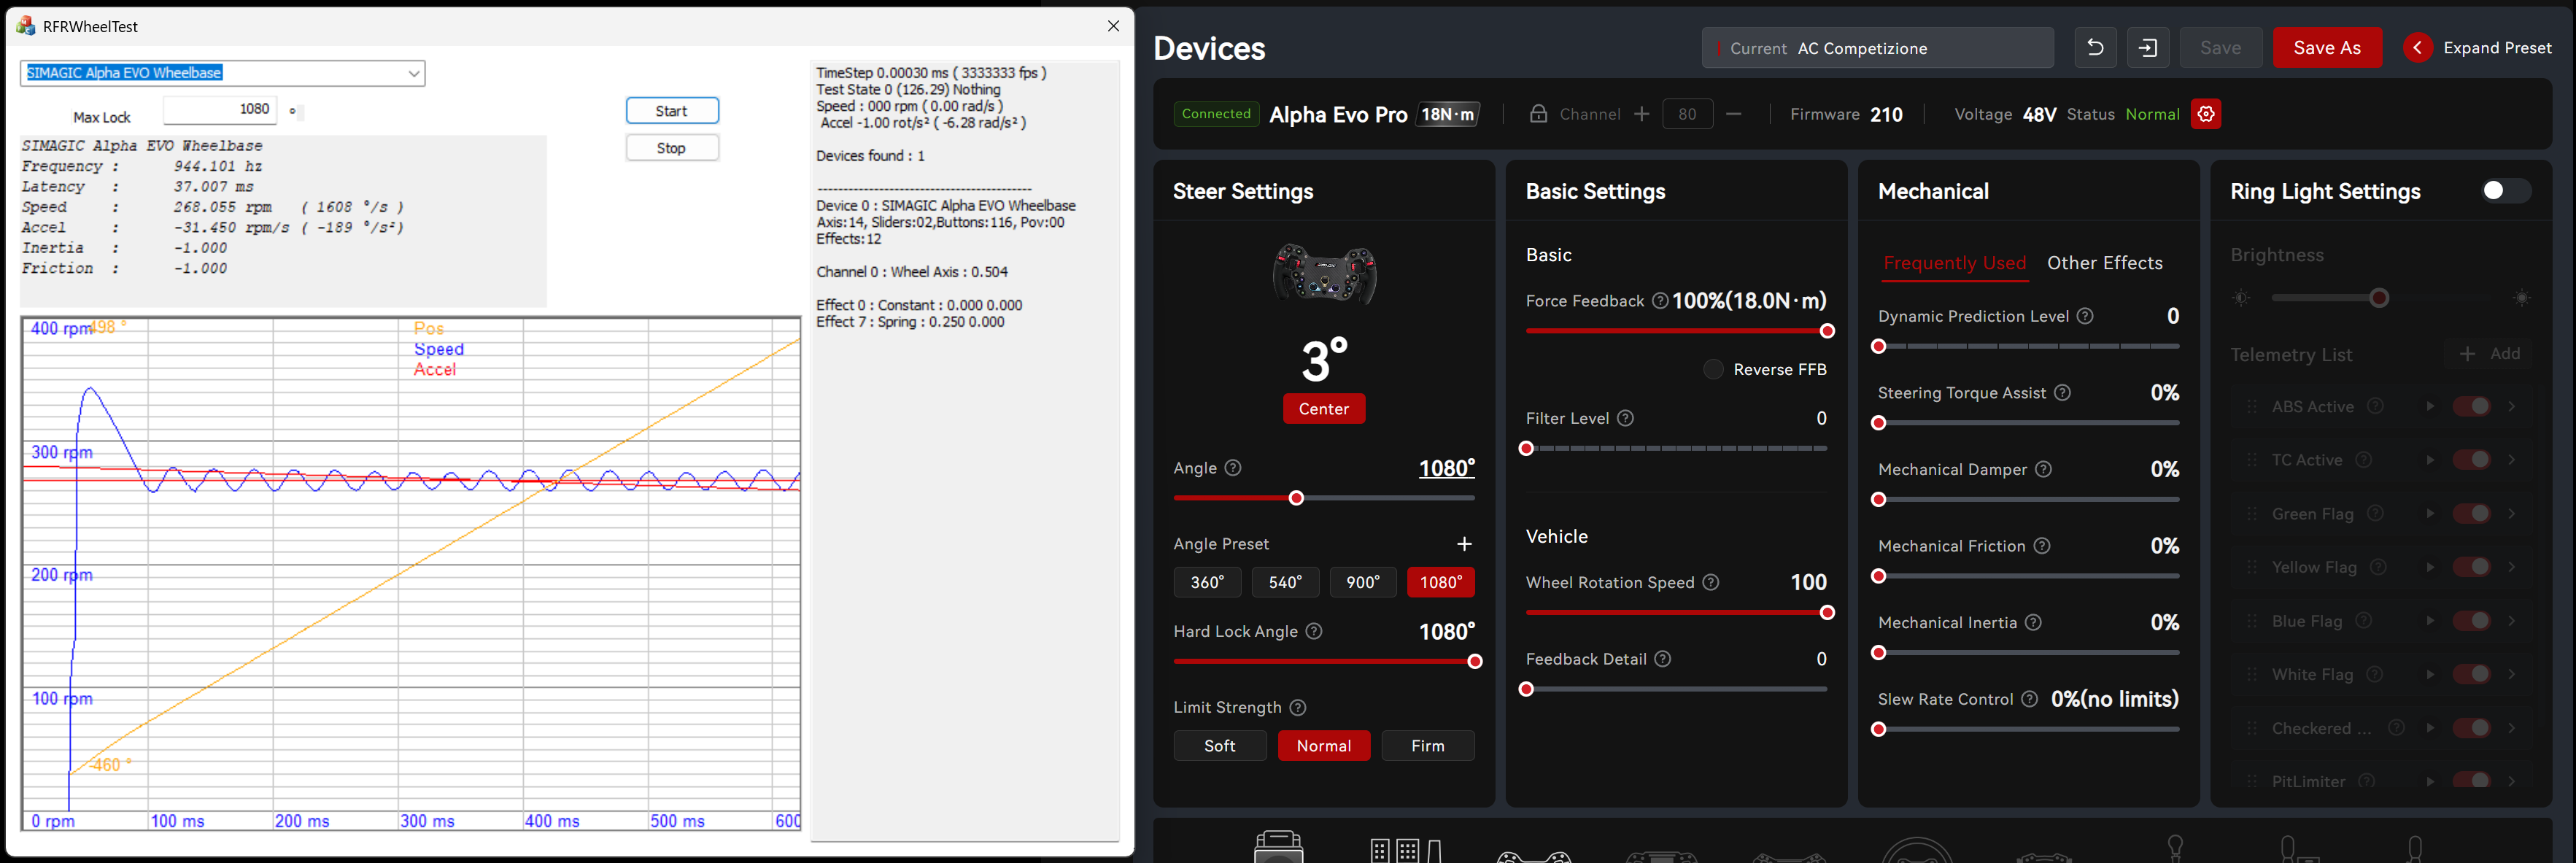The width and height of the screenshot is (2576, 863).
Task: Click the Max Lock input field
Action: point(219,109)
